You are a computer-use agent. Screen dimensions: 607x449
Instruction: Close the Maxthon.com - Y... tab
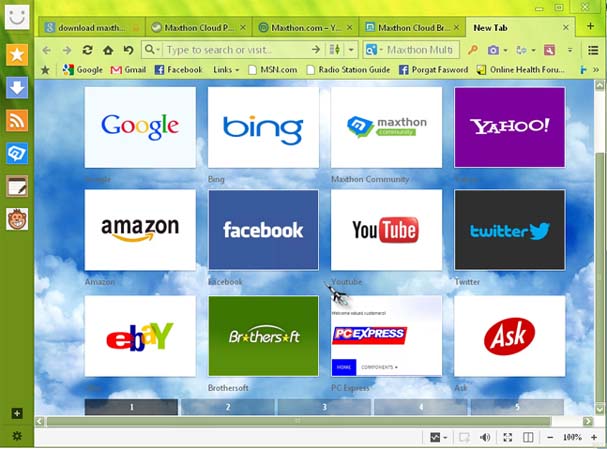tap(350, 27)
